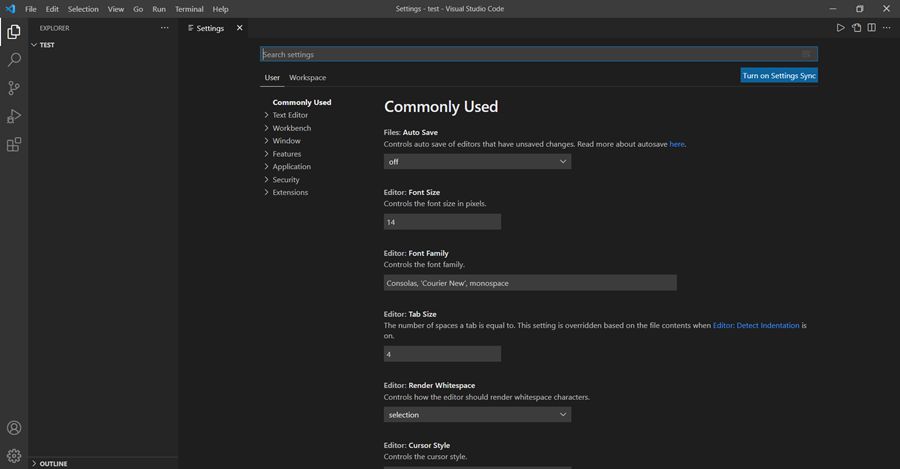Switch to the Workspace settings tab
Screen dimensions: 900x469
(307, 77)
